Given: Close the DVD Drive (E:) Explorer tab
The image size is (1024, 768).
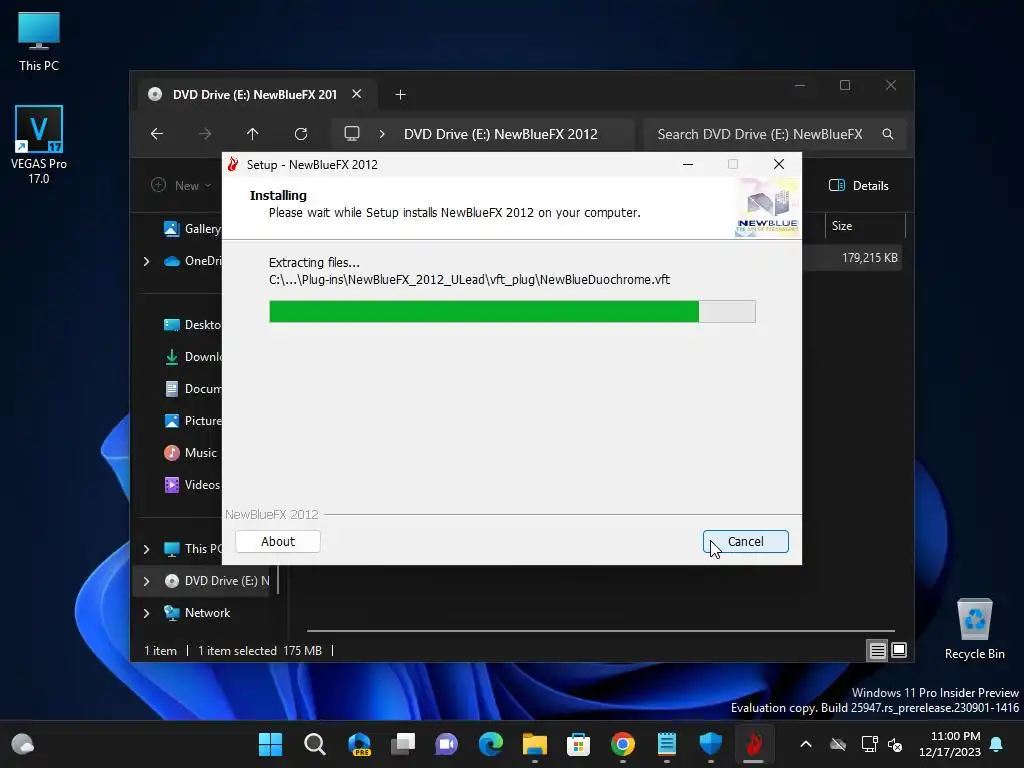Looking at the screenshot, I should [357, 94].
